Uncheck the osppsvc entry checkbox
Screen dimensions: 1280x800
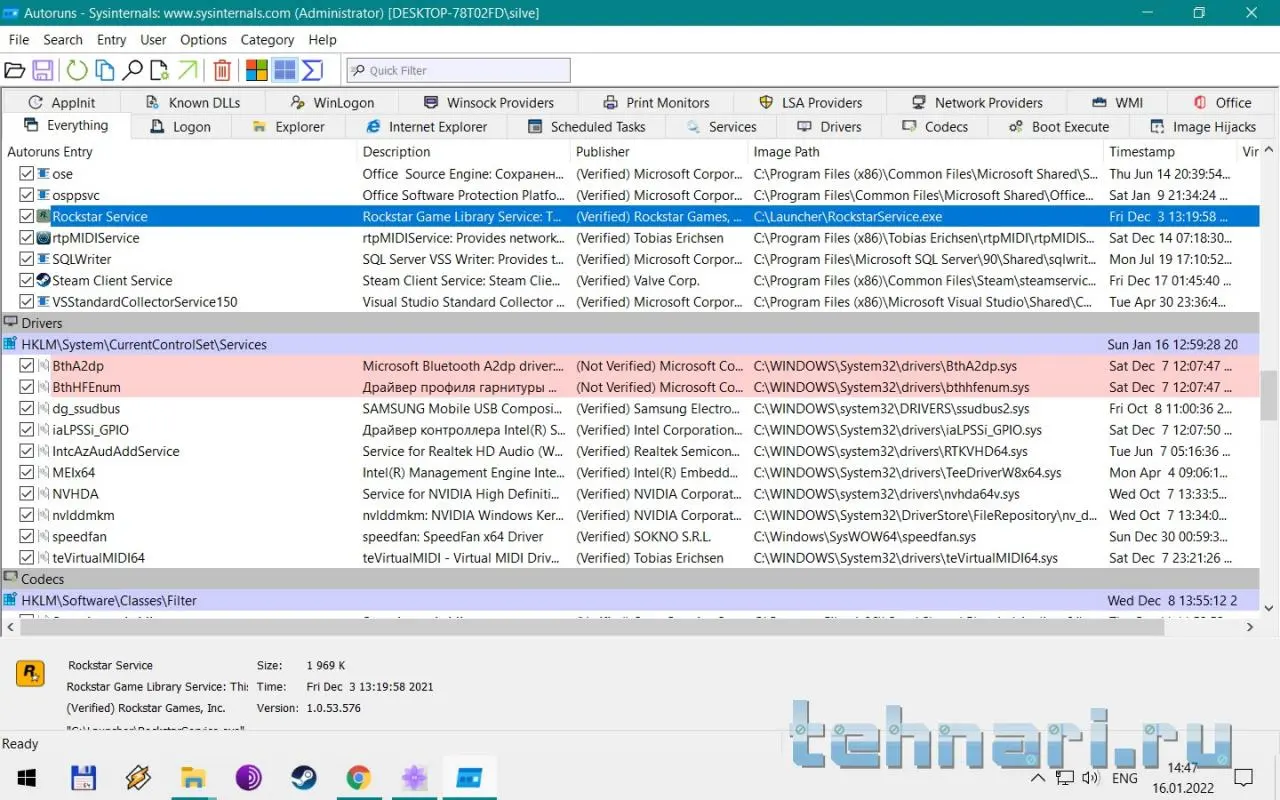coord(27,195)
